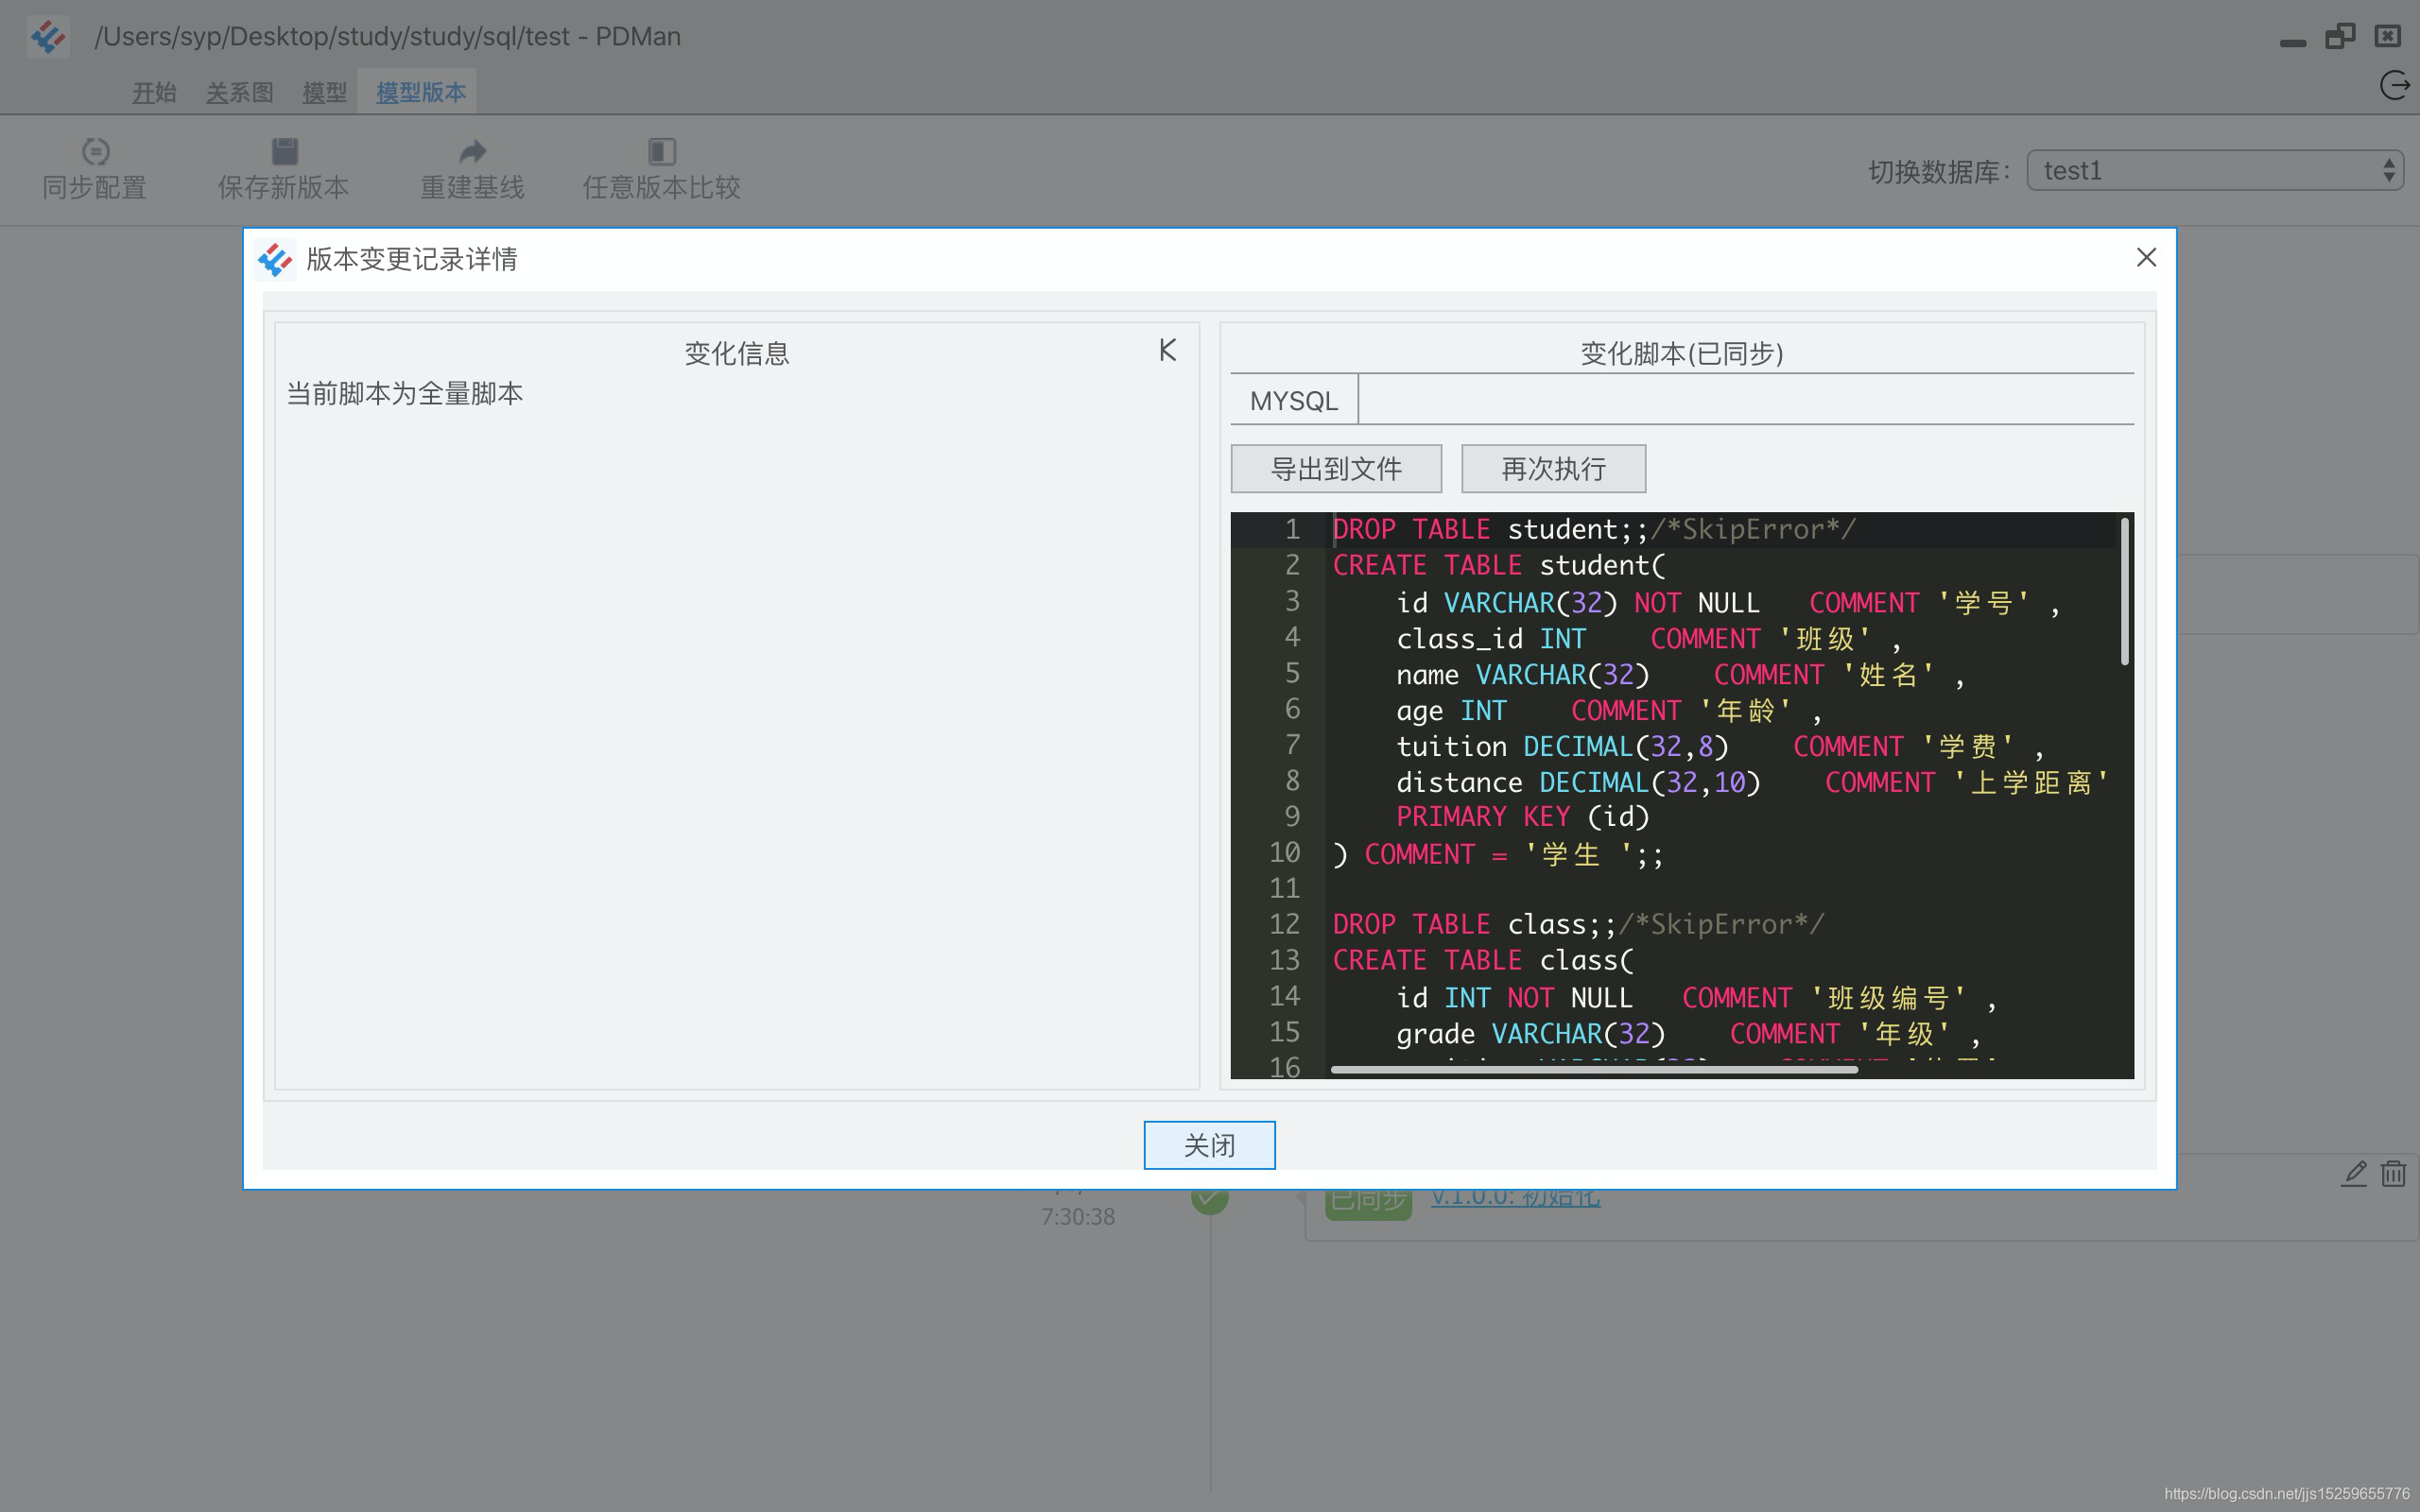Switch to the 关系图 tab
Viewport: 2420px width, 1512px height.
[240, 92]
